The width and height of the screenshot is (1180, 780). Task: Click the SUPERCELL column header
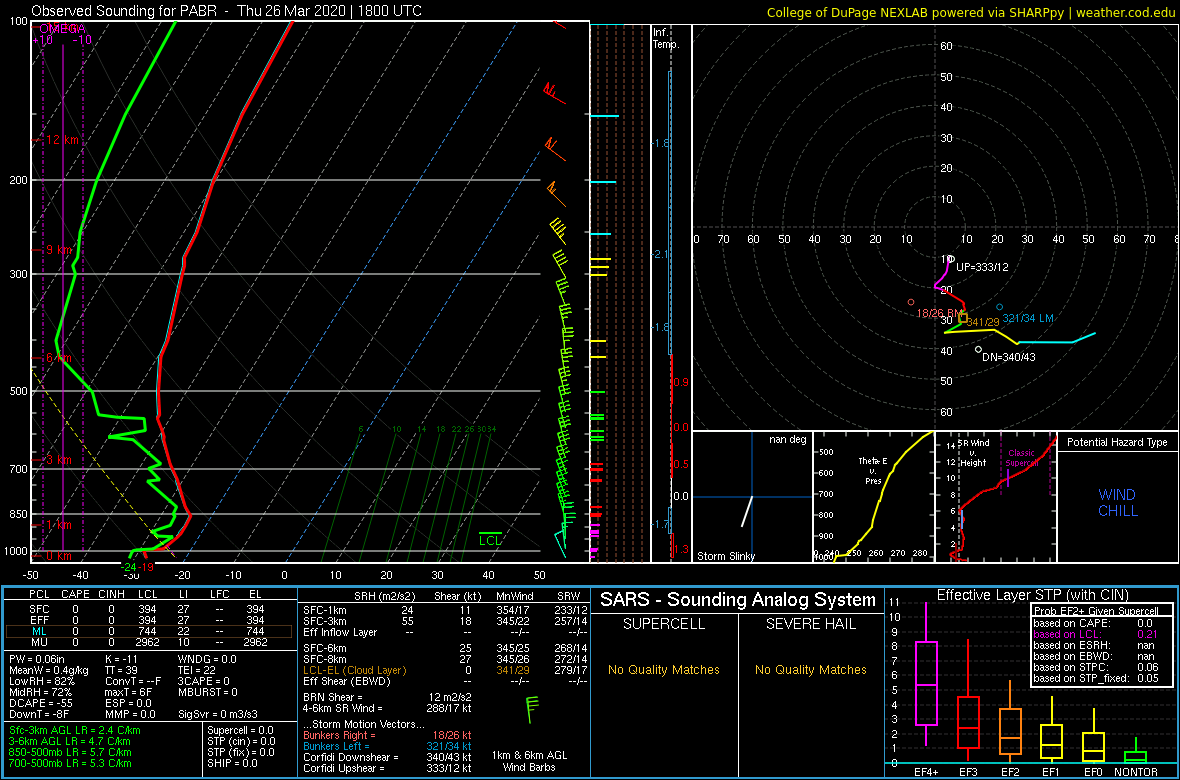point(662,623)
